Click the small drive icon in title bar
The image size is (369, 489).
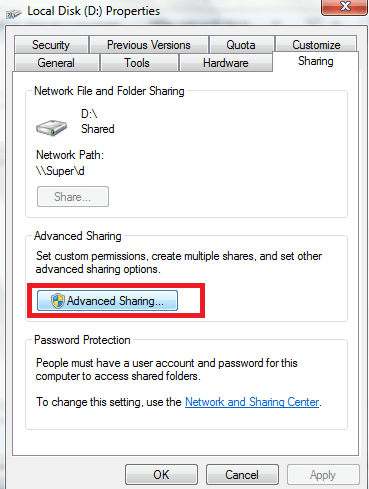13,13
